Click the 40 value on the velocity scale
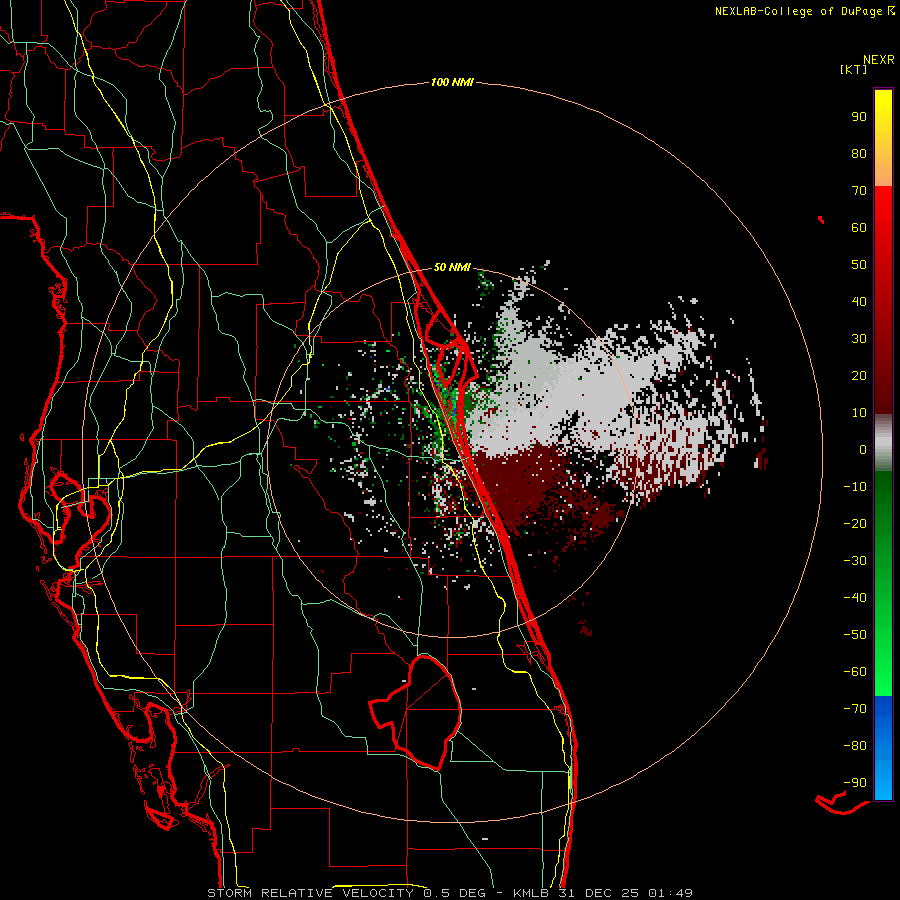This screenshot has width=900, height=900. [859, 301]
